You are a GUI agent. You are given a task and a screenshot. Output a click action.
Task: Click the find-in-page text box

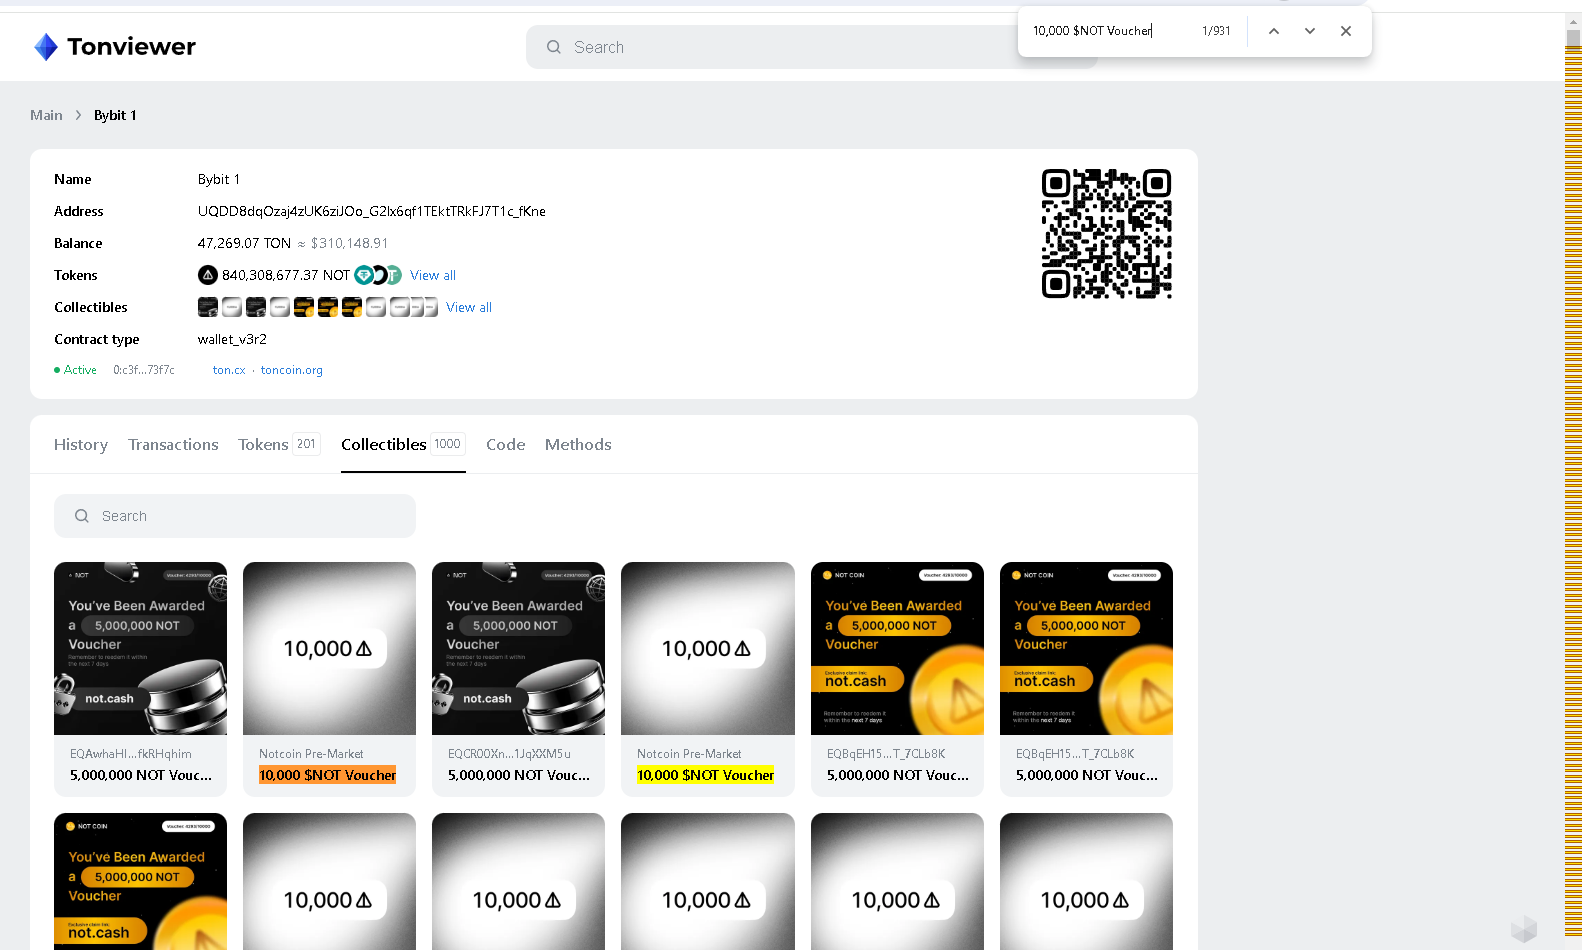1110,31
